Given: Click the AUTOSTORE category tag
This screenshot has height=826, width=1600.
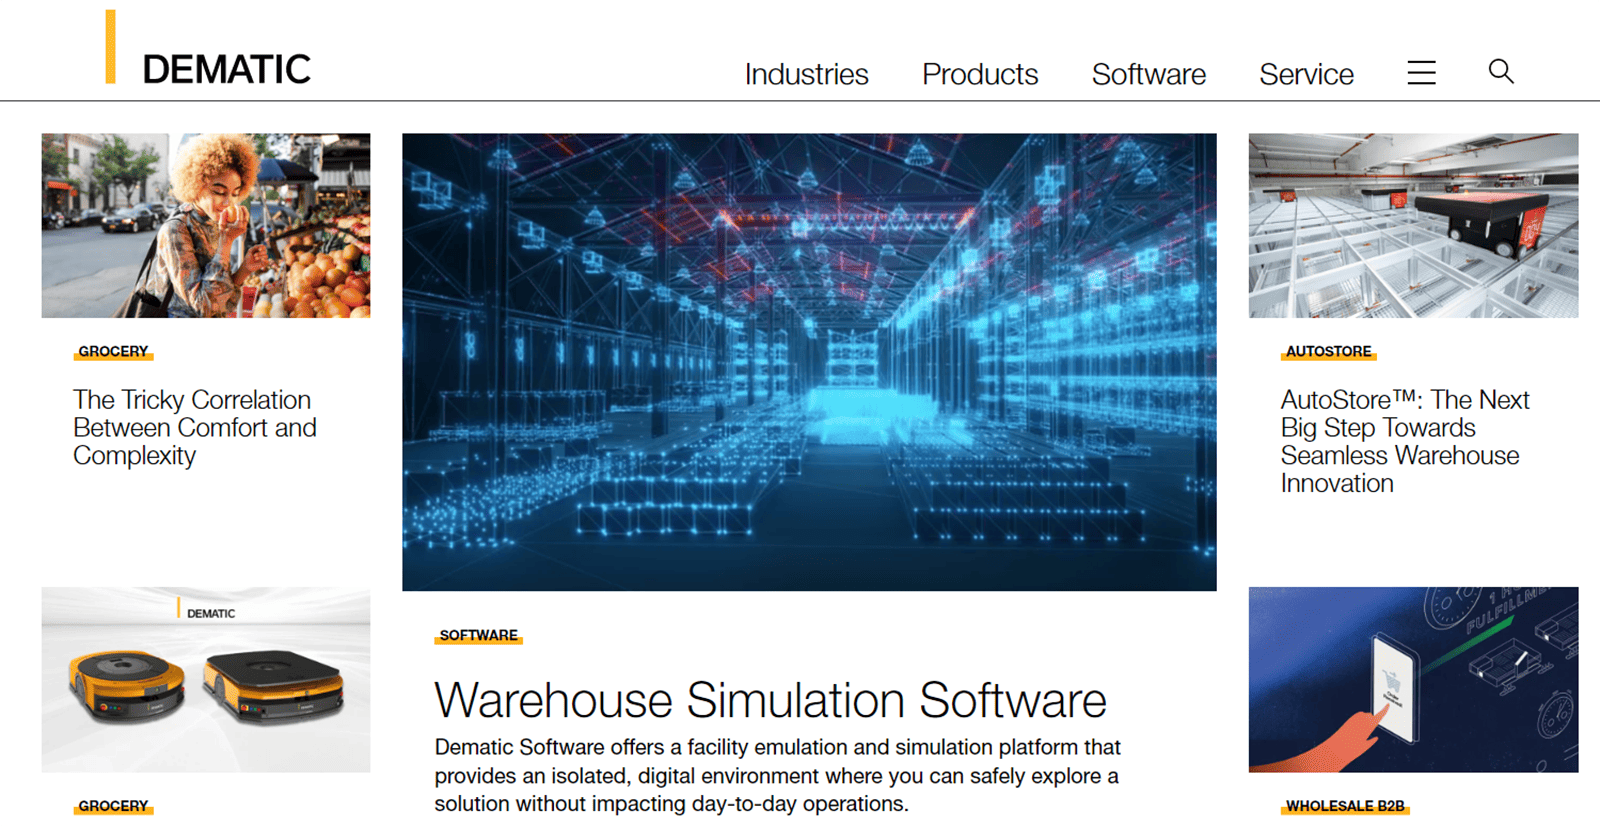Looking at the screenshot, I should click(1328, 352).
